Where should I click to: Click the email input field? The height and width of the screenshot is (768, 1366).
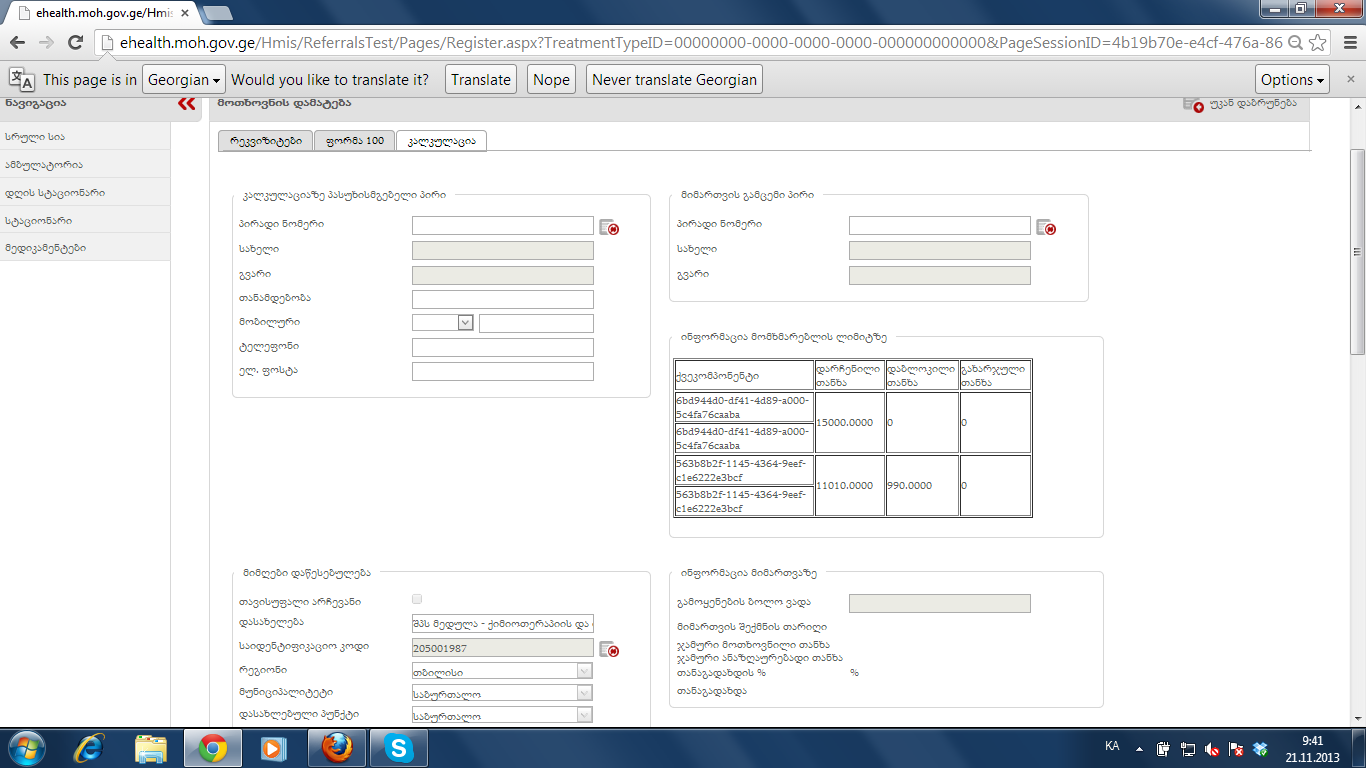(502, 371)
